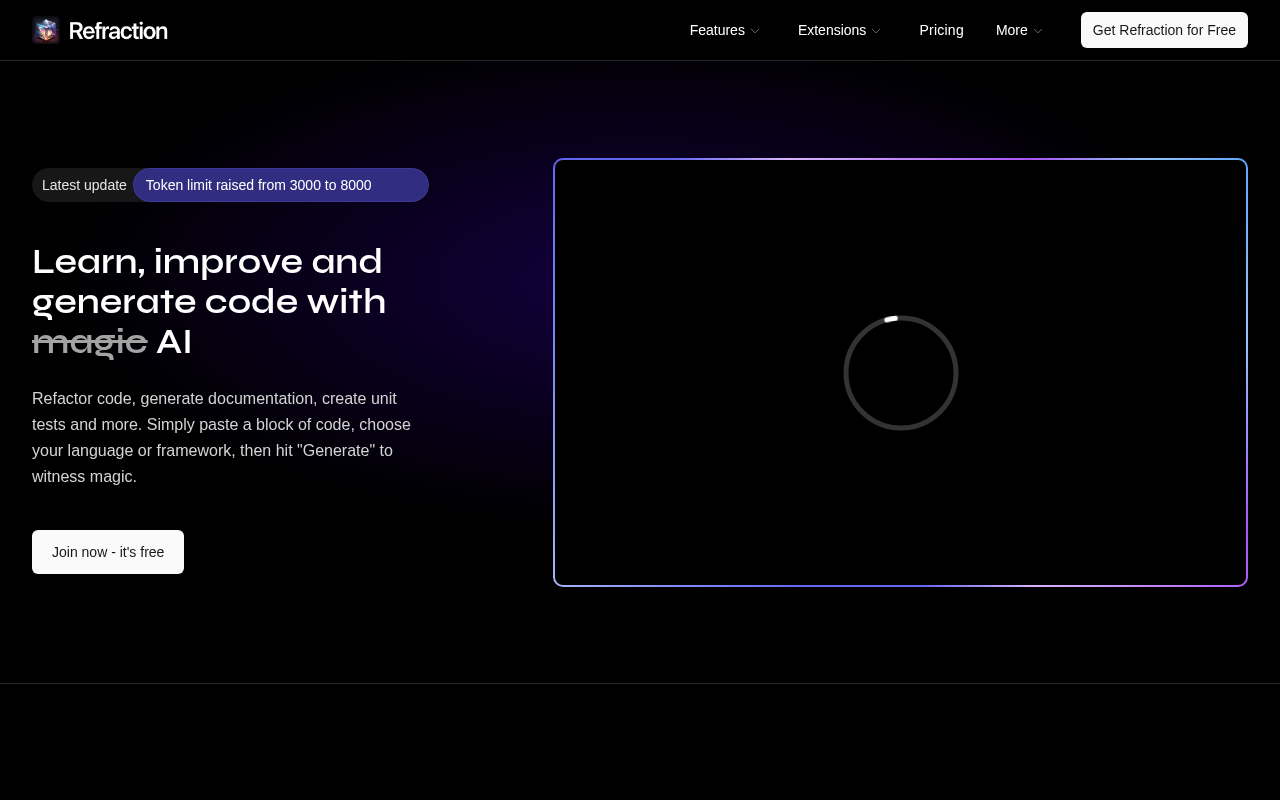Click the loading spinner in the preview panel
This screenshot has width=1280, height=800.
click(900, 373)
